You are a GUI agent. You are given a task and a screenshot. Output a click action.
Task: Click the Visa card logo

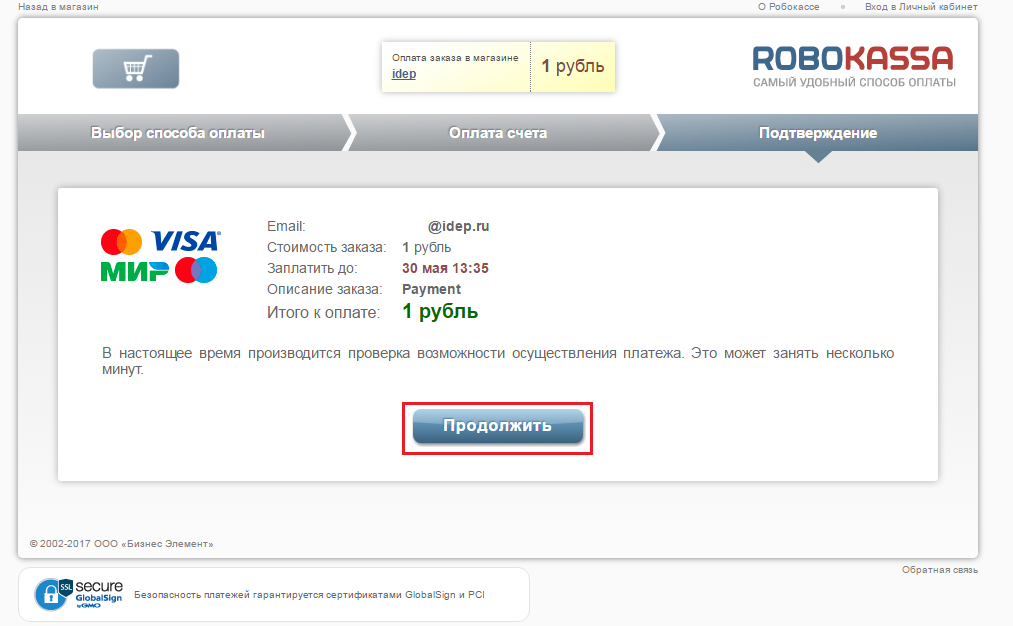point(186,241)
